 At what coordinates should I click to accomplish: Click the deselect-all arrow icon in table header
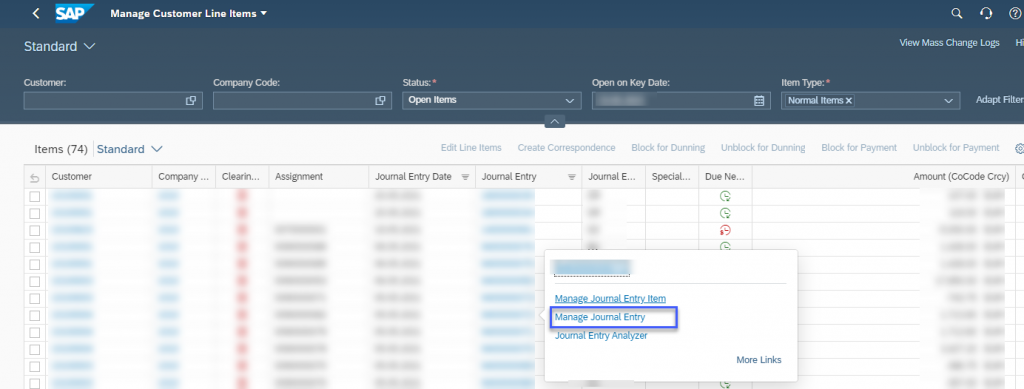click(x=35, y=177)
